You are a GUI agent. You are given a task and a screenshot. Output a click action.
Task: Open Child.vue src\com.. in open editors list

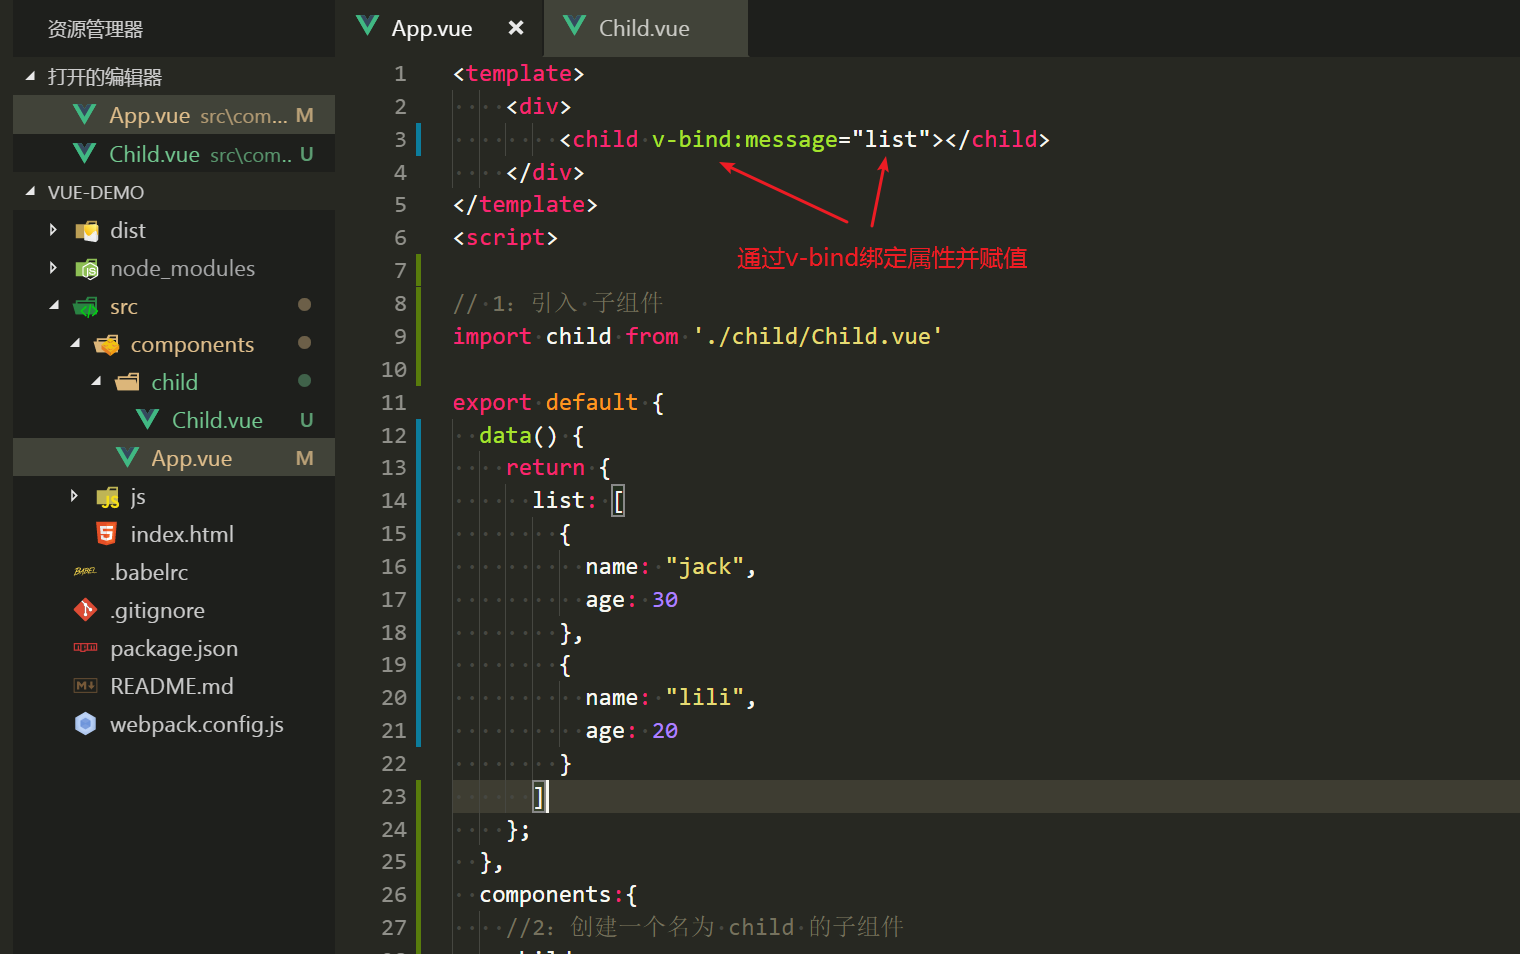coord(174,153)
